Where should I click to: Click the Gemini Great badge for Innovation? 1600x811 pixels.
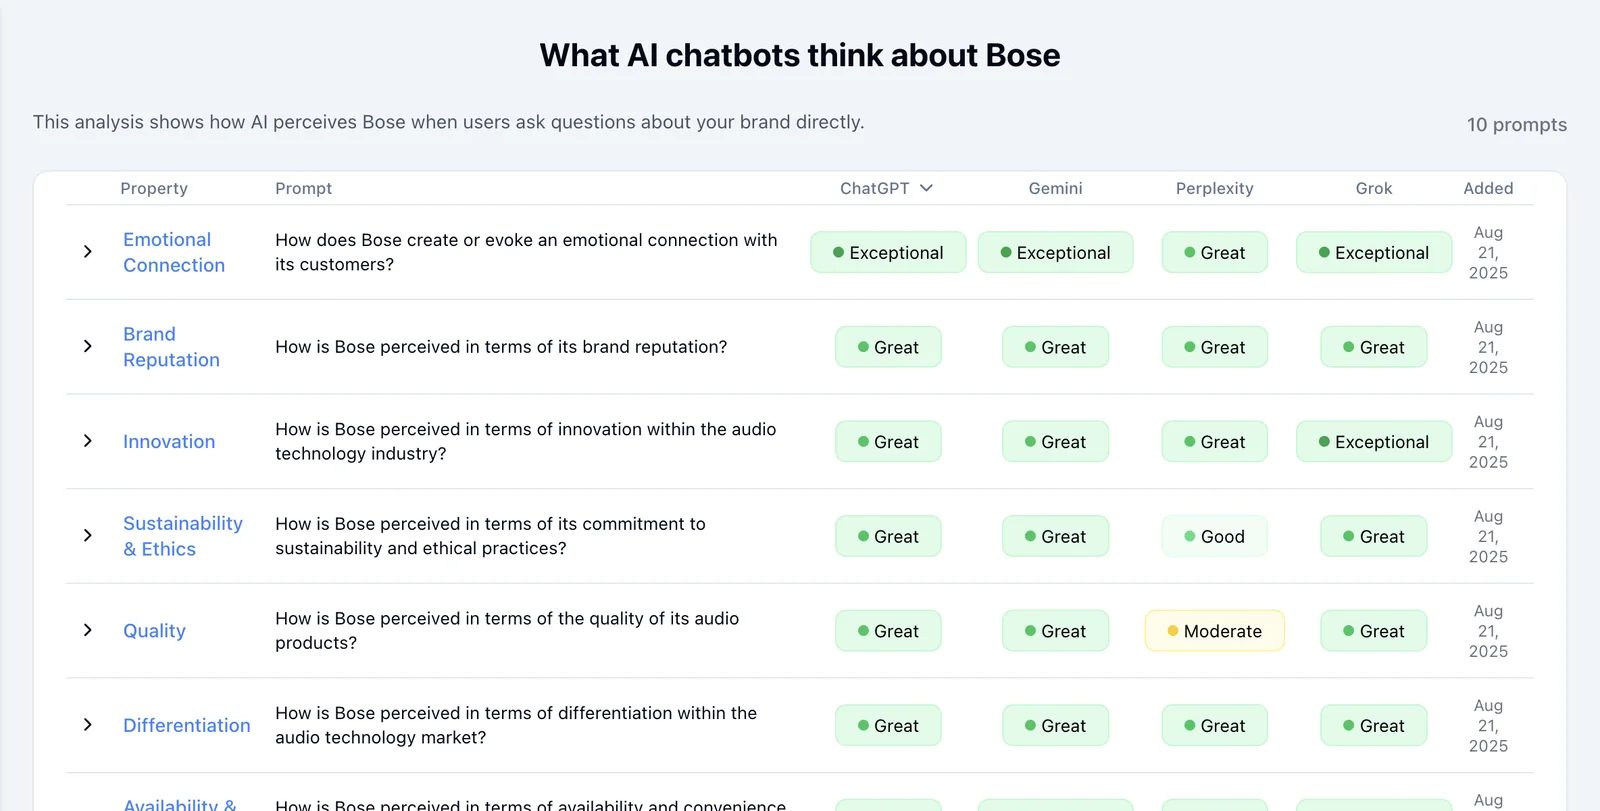1055,442
